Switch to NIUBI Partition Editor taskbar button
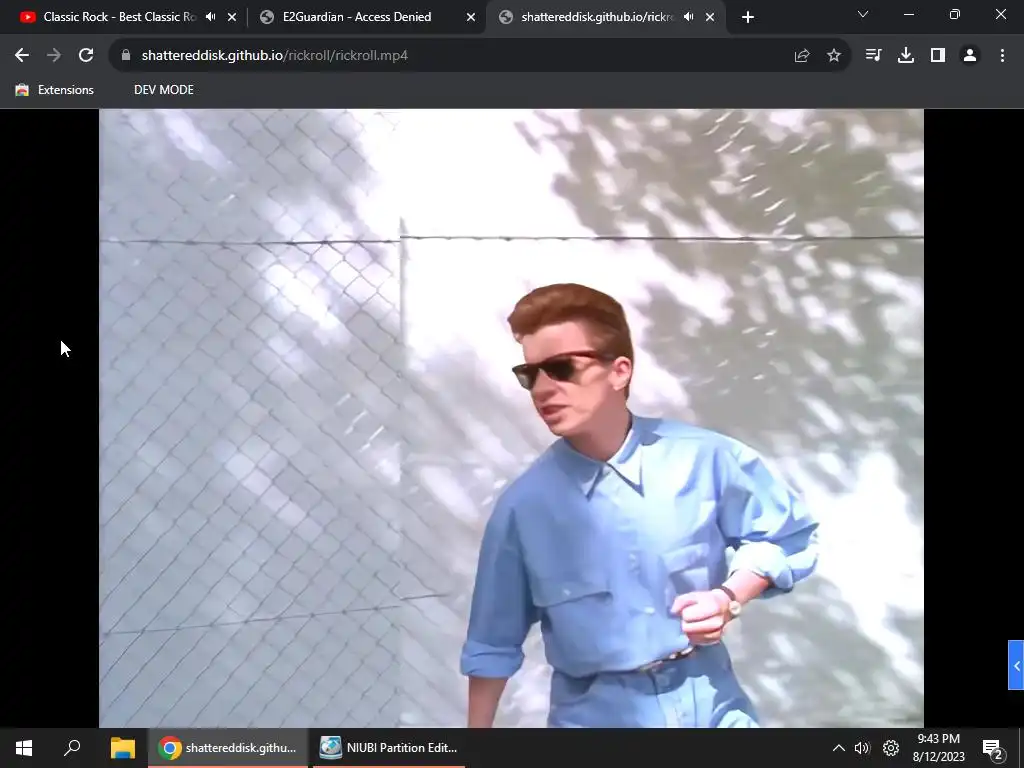The height and width of the screenshot is (768, 1024). [x=389, y=748]
